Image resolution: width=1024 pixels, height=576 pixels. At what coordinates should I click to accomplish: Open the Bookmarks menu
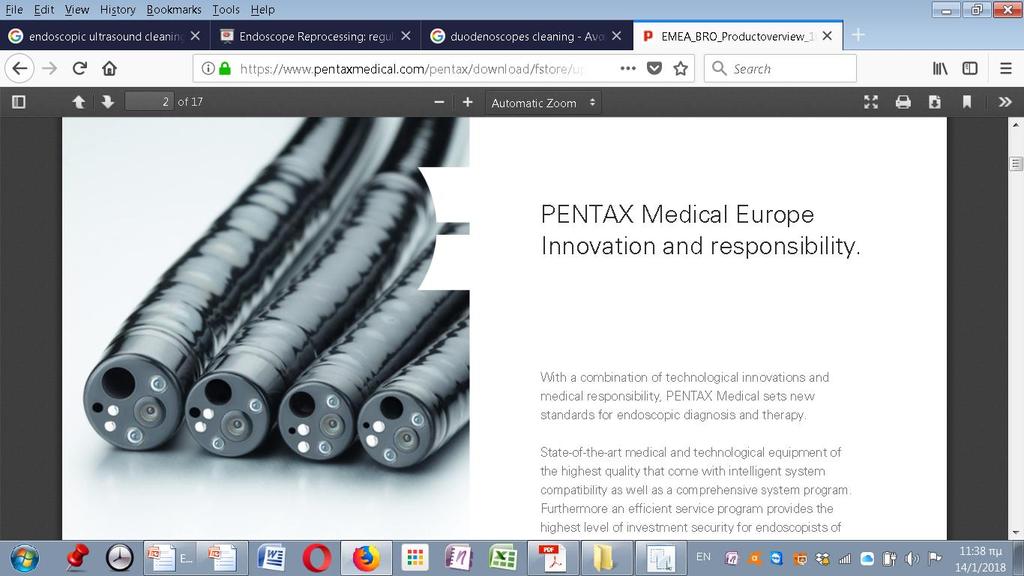[x=174, y=9]
